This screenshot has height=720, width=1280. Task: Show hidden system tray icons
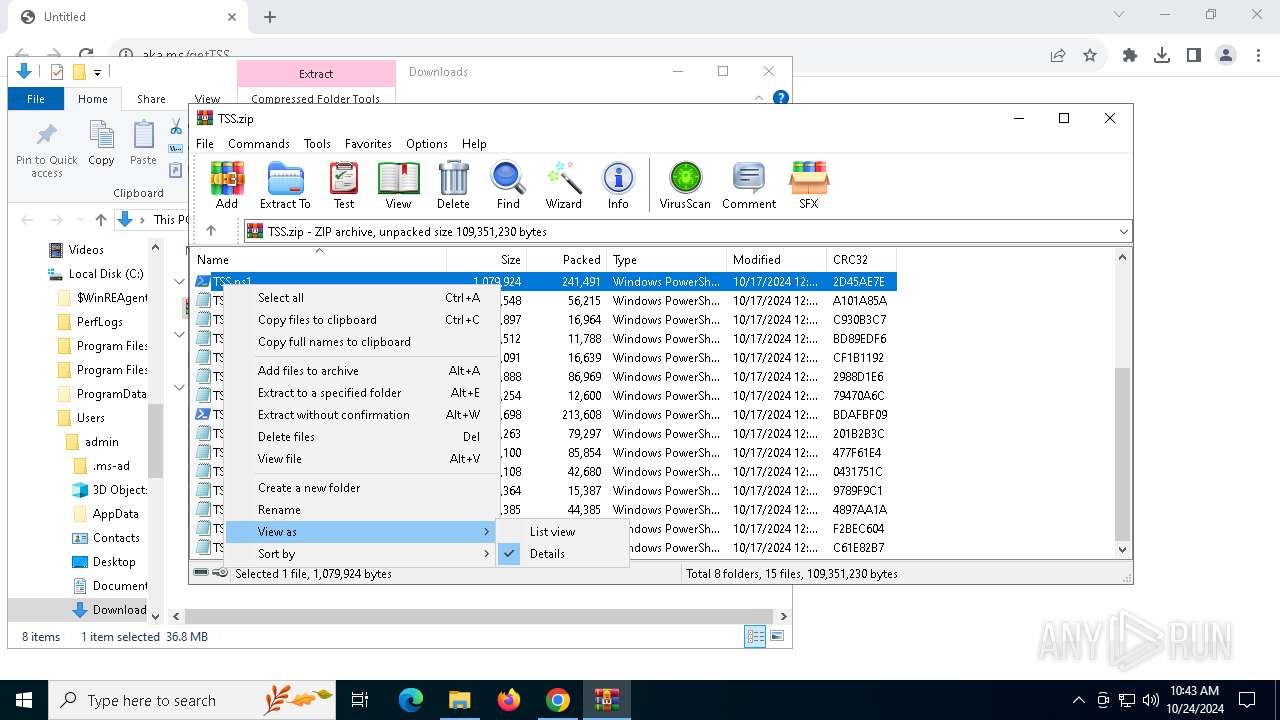point(1078,700)
